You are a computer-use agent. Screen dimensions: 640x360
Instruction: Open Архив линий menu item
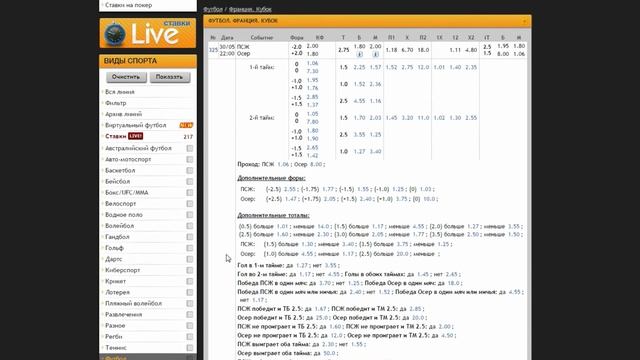pyautogui.click(x=123, y=114)
